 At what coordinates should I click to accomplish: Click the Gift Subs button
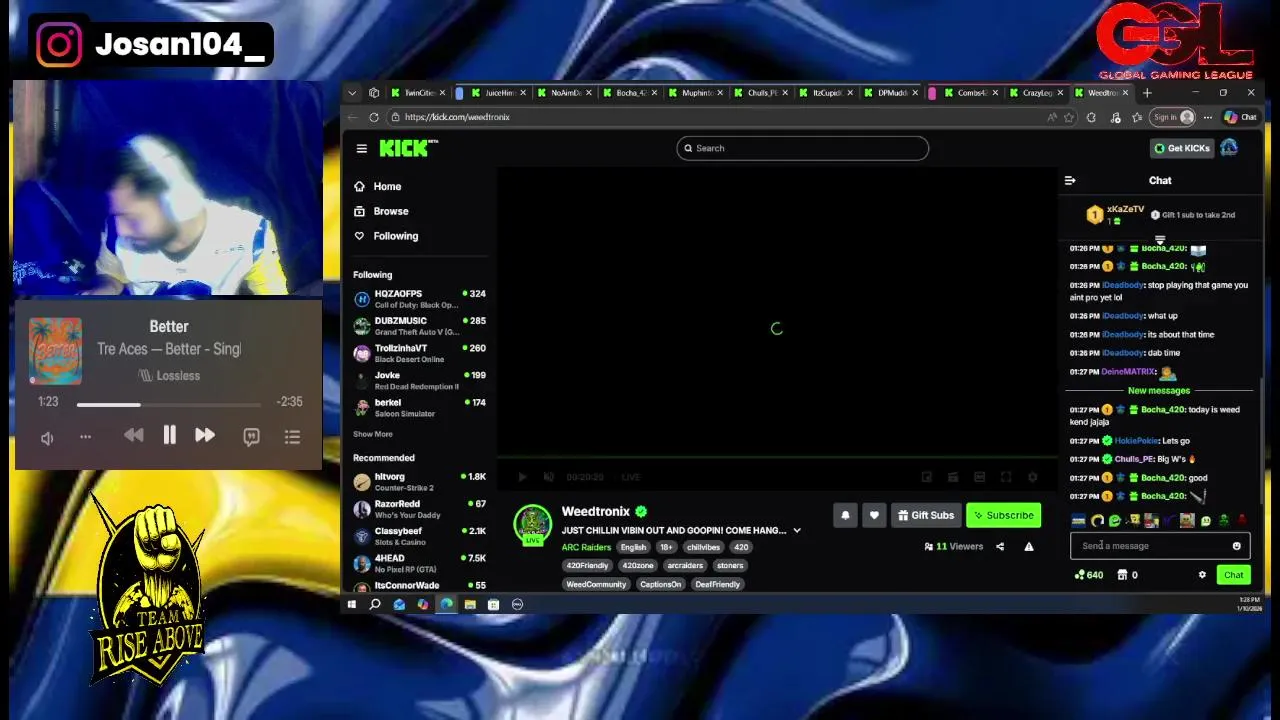point(926,515)
